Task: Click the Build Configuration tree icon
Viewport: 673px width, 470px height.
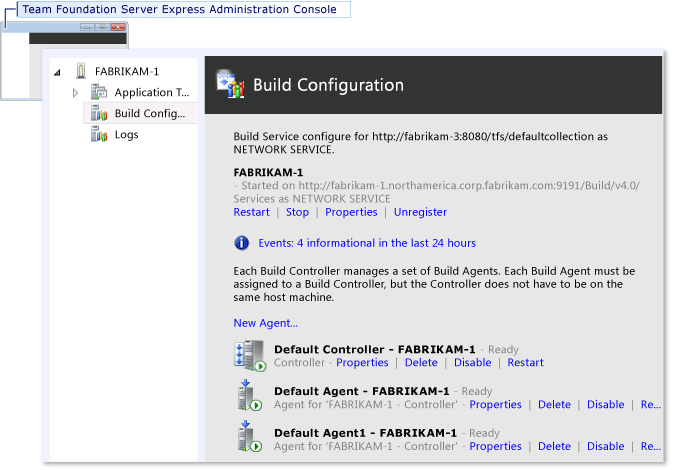Action: tap(99, 113)
